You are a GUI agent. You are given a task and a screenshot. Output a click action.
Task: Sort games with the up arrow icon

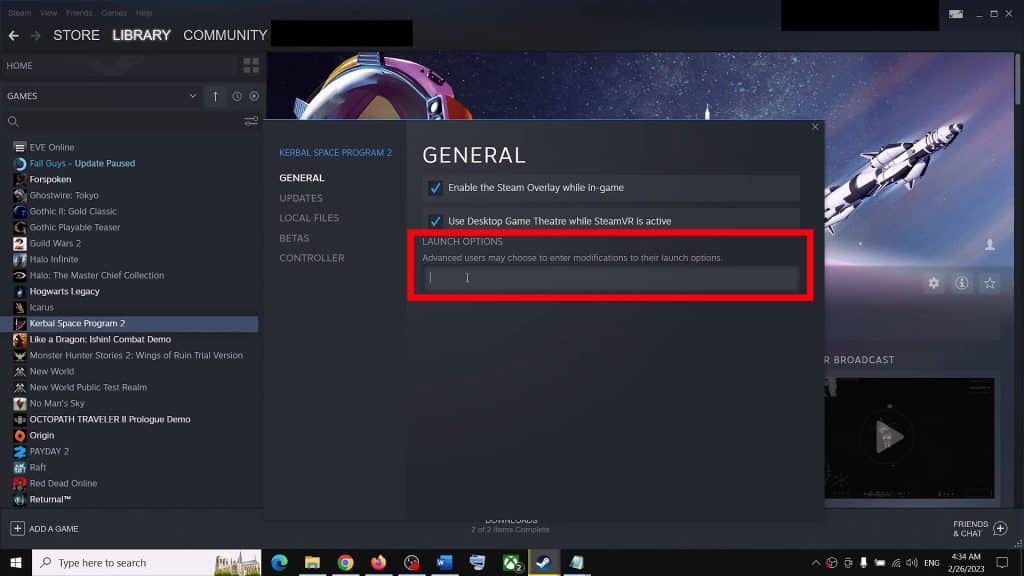tap(215, 96)
